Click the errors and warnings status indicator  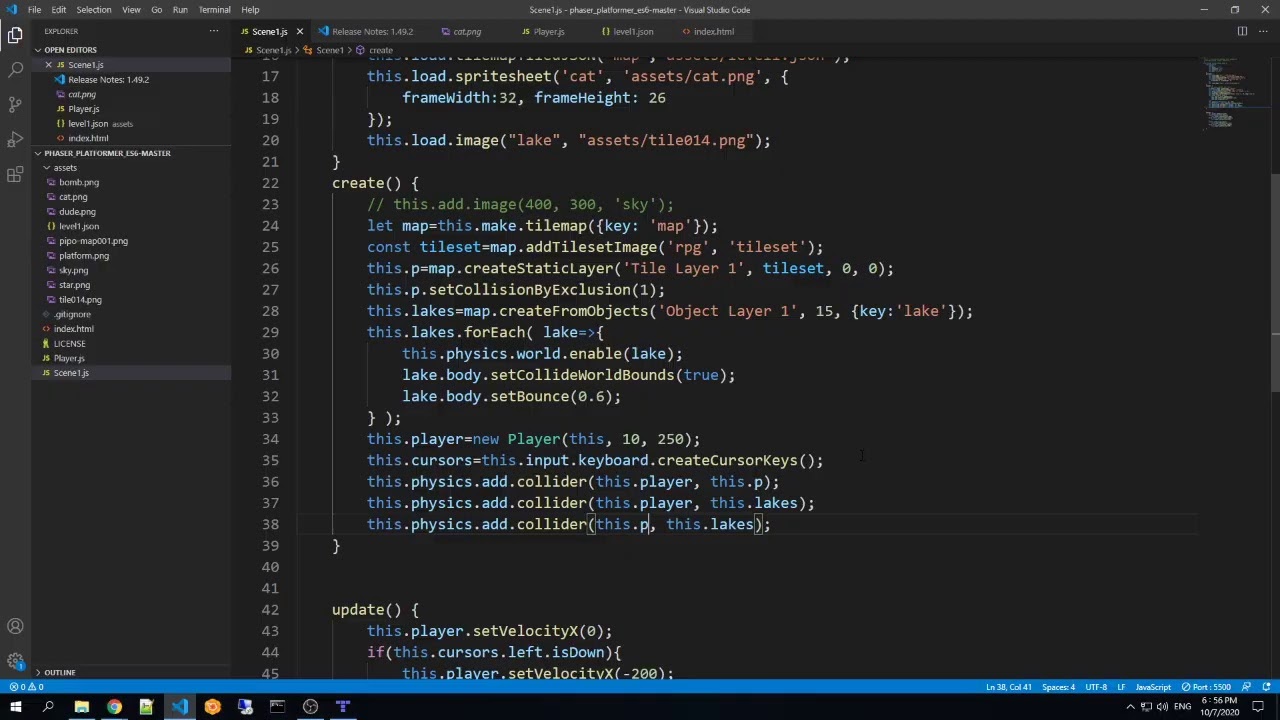pyautogui.click(x=26, y=687)
